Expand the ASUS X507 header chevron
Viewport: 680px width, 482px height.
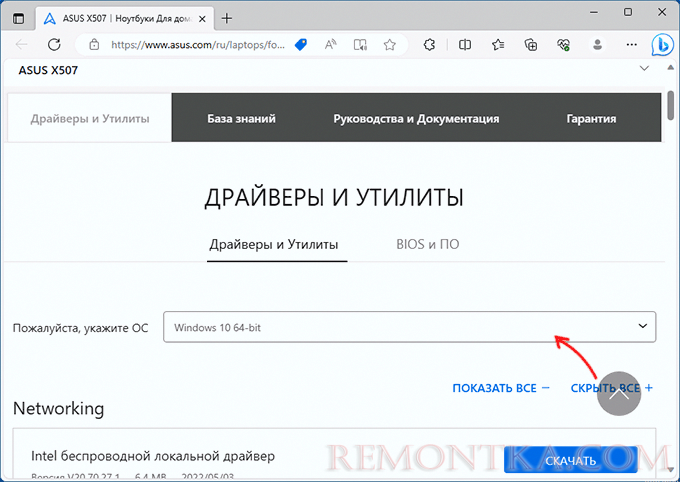(644, 68)
